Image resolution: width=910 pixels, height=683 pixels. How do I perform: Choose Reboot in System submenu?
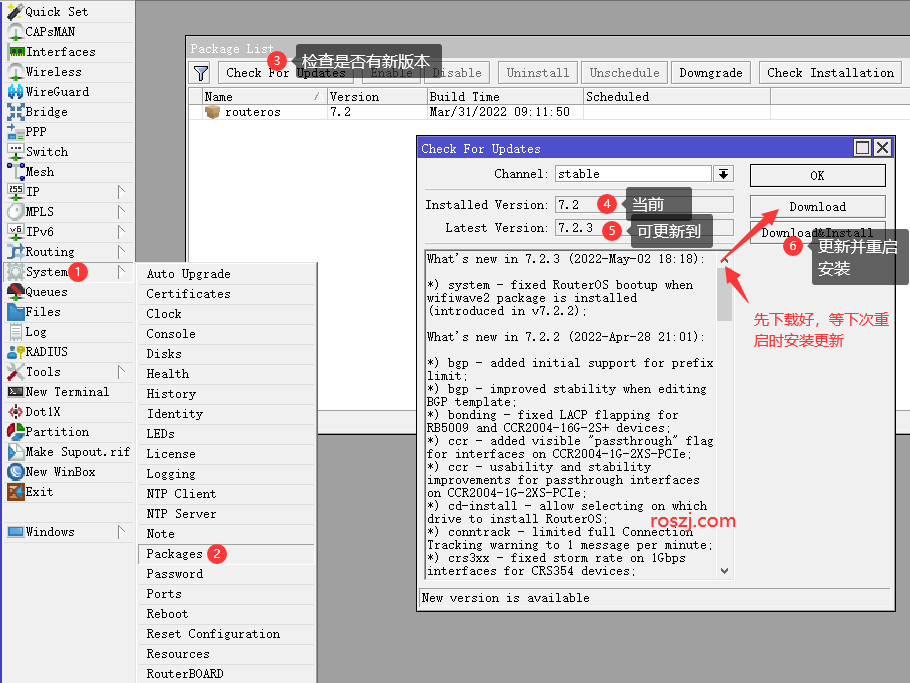click(x=227, y=614)
